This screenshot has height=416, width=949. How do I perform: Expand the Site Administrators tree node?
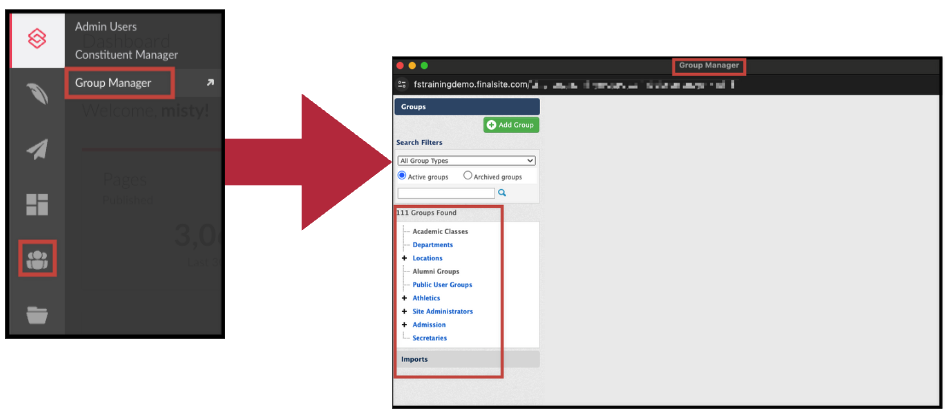point(404,311)
